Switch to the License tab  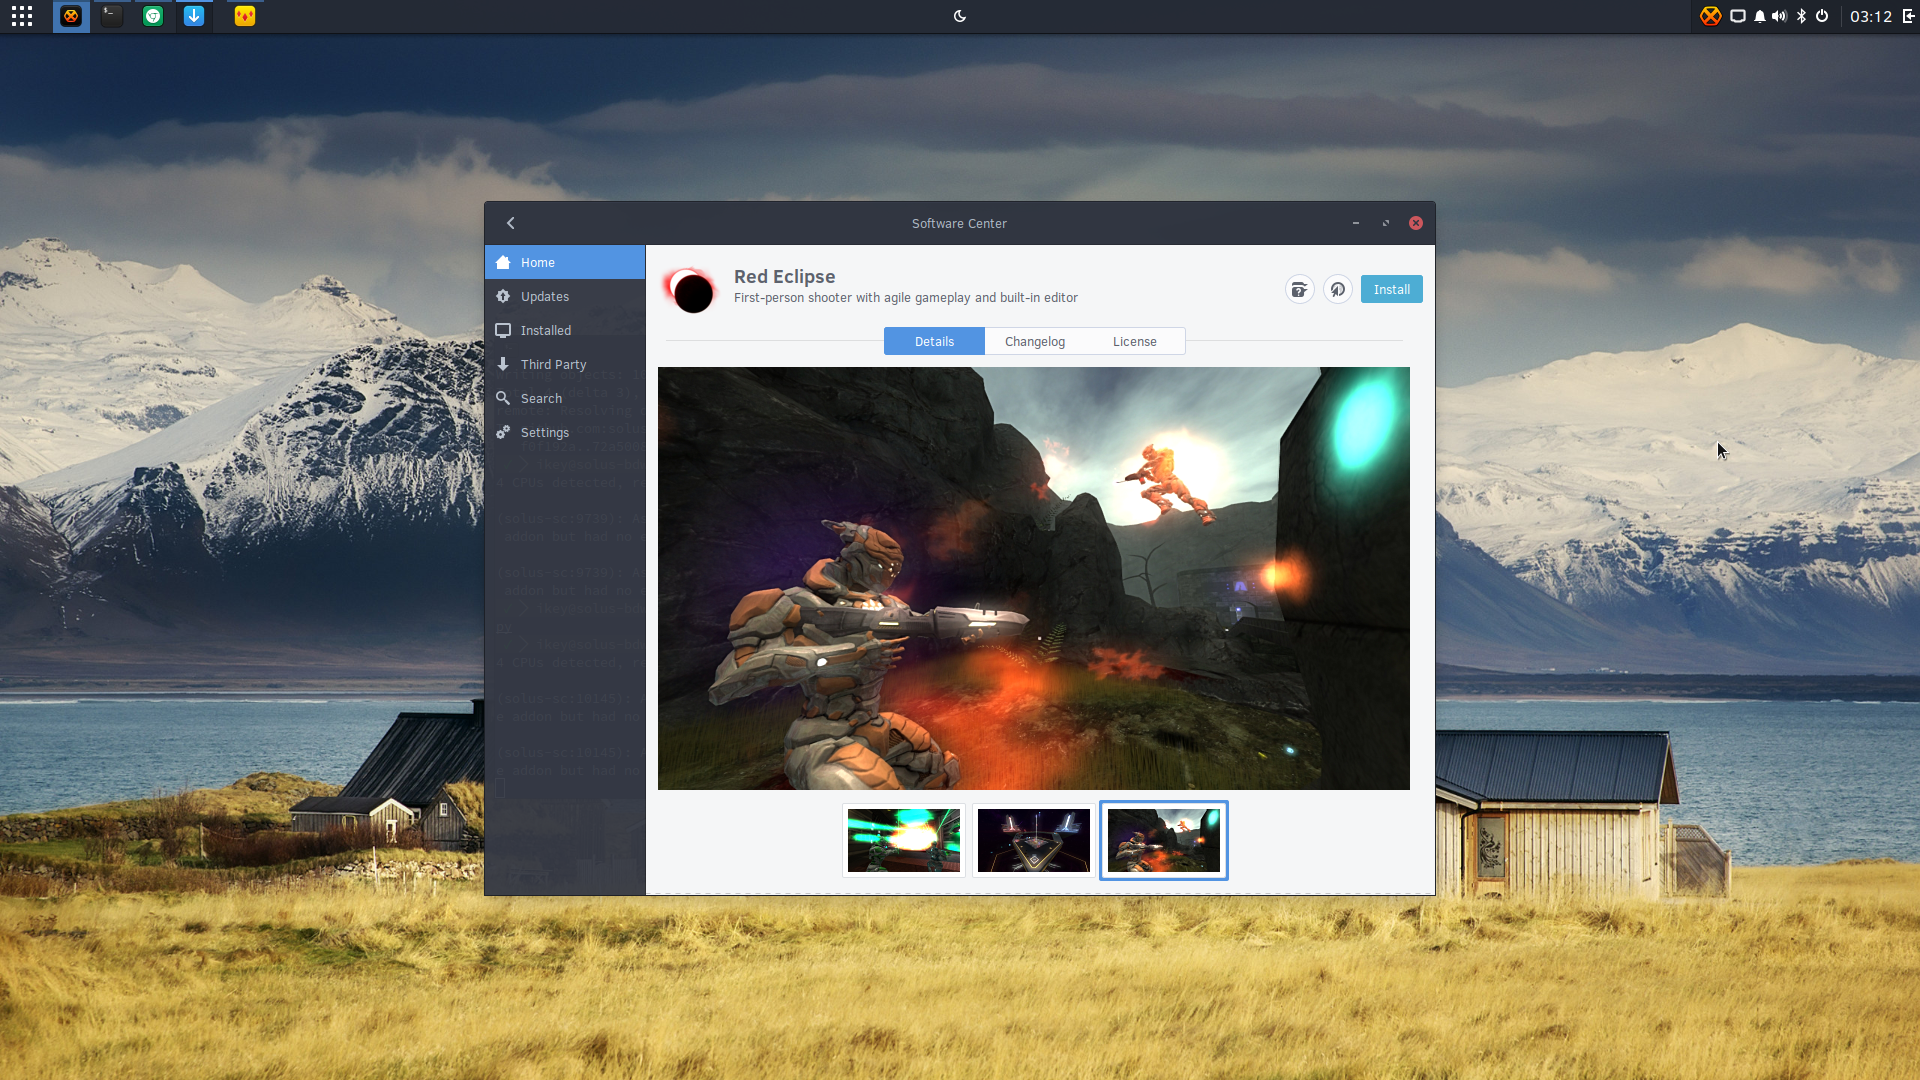point(1135,341)
